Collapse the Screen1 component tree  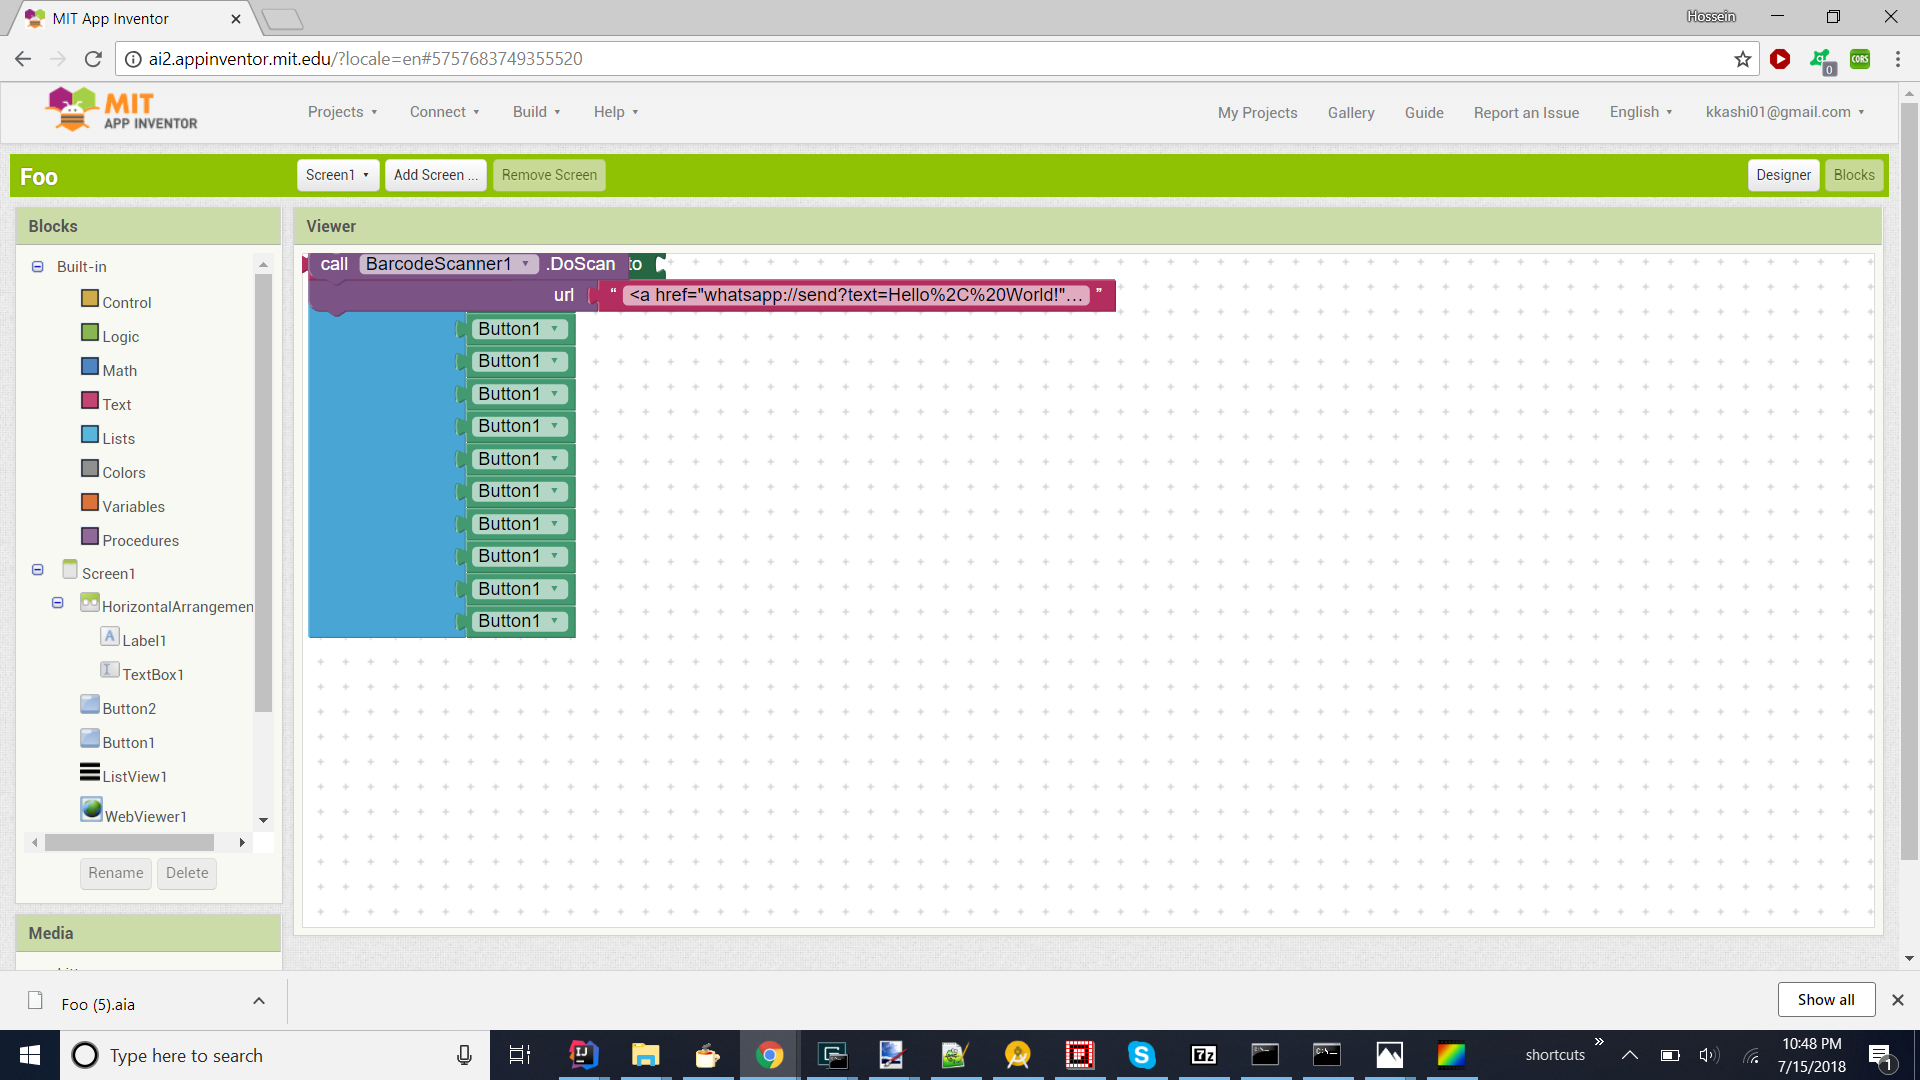(37, 569)
